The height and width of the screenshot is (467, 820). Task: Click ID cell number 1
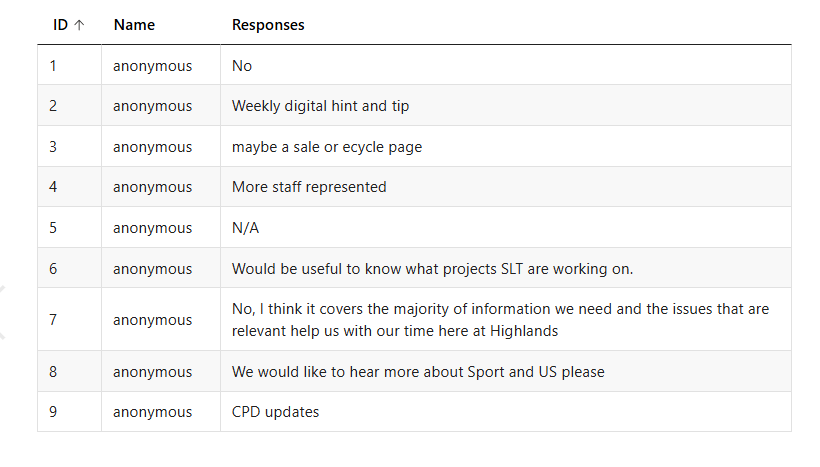point(53,66)
